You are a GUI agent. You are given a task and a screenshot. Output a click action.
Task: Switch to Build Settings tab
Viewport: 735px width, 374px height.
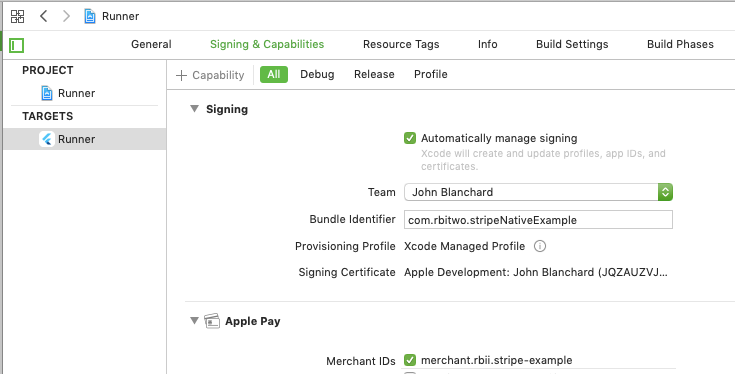coord(572,45)
